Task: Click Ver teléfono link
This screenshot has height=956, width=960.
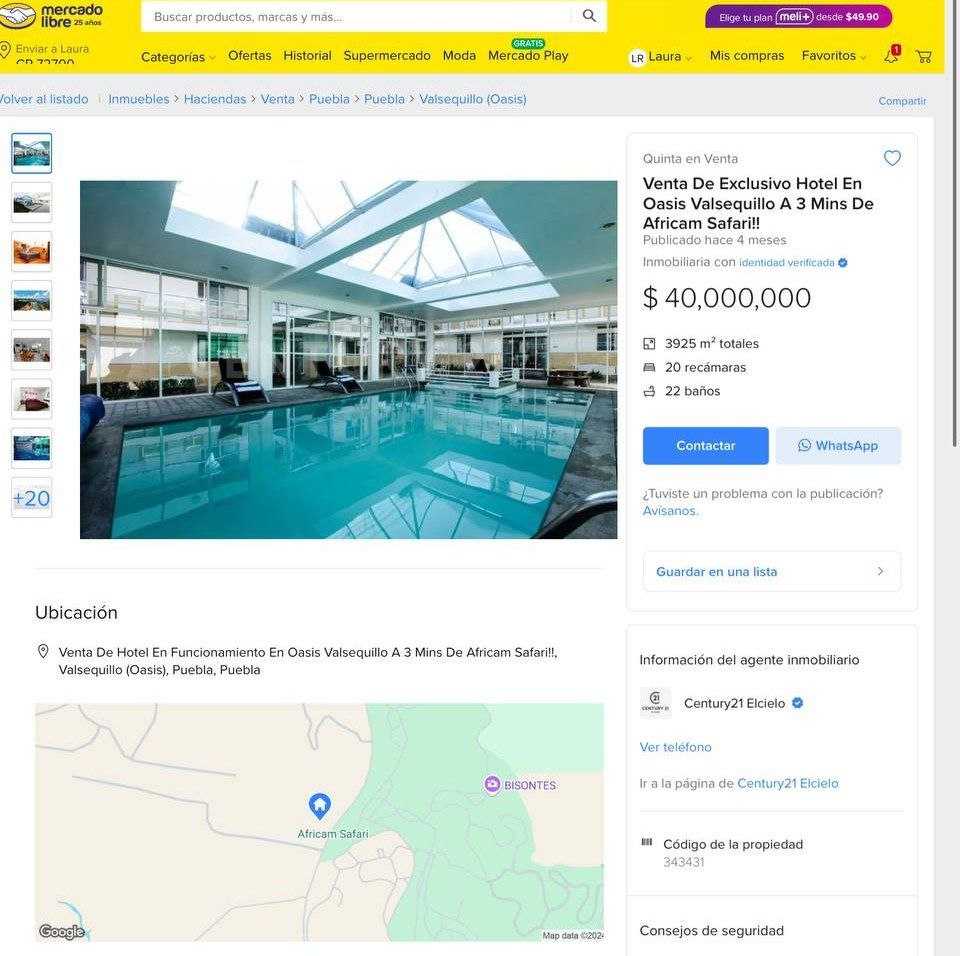Action: coord(675,747)
